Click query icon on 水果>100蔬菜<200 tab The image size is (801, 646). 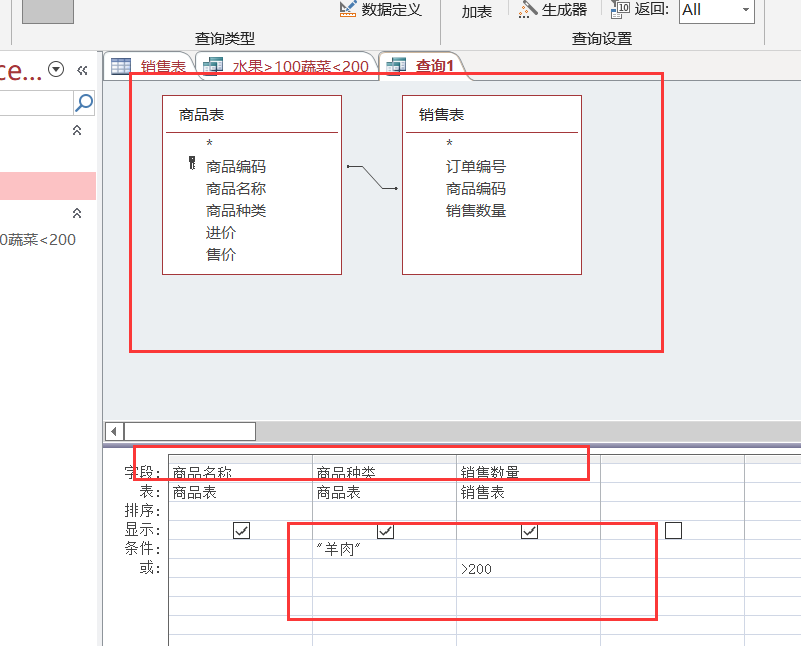[x=213, y=65]
